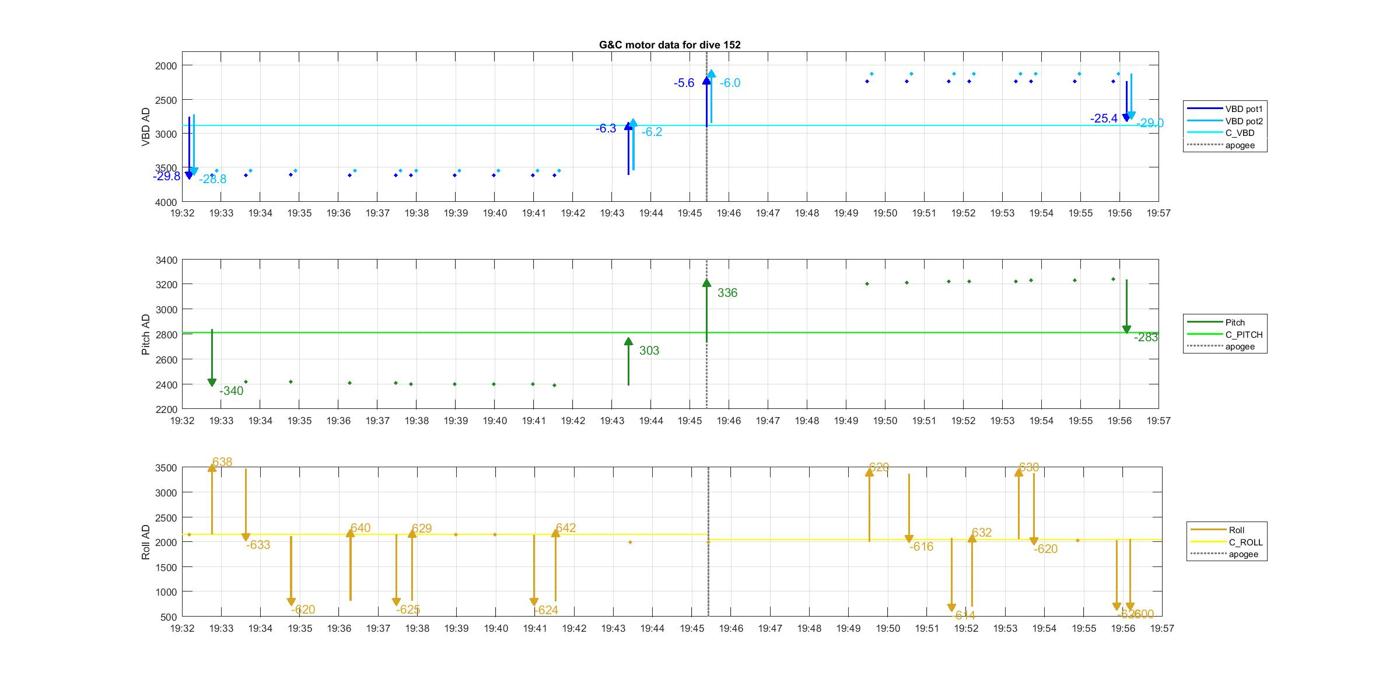The width and height of the screenshot is (1400, 693).
Task: Click the '632' roll data label
Action: tap(982, 533)
